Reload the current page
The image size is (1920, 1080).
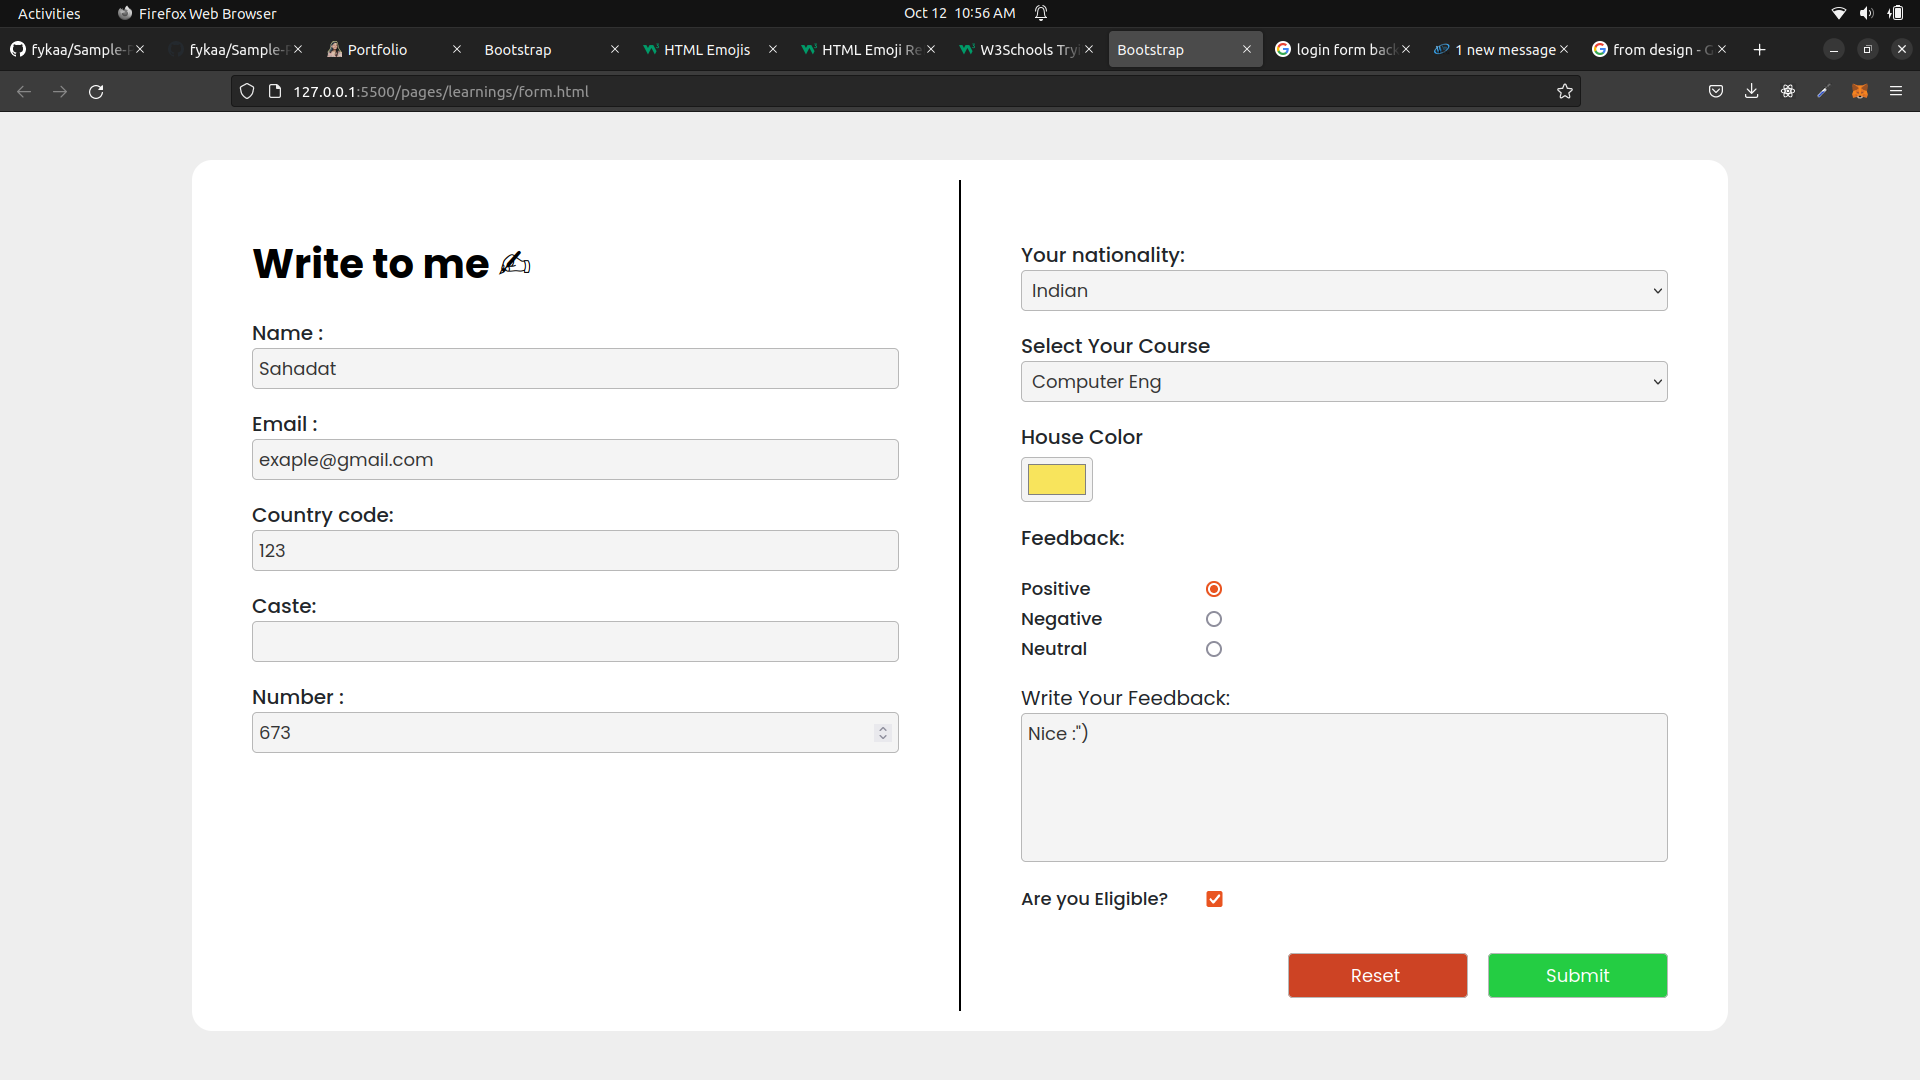pos(96,91)
